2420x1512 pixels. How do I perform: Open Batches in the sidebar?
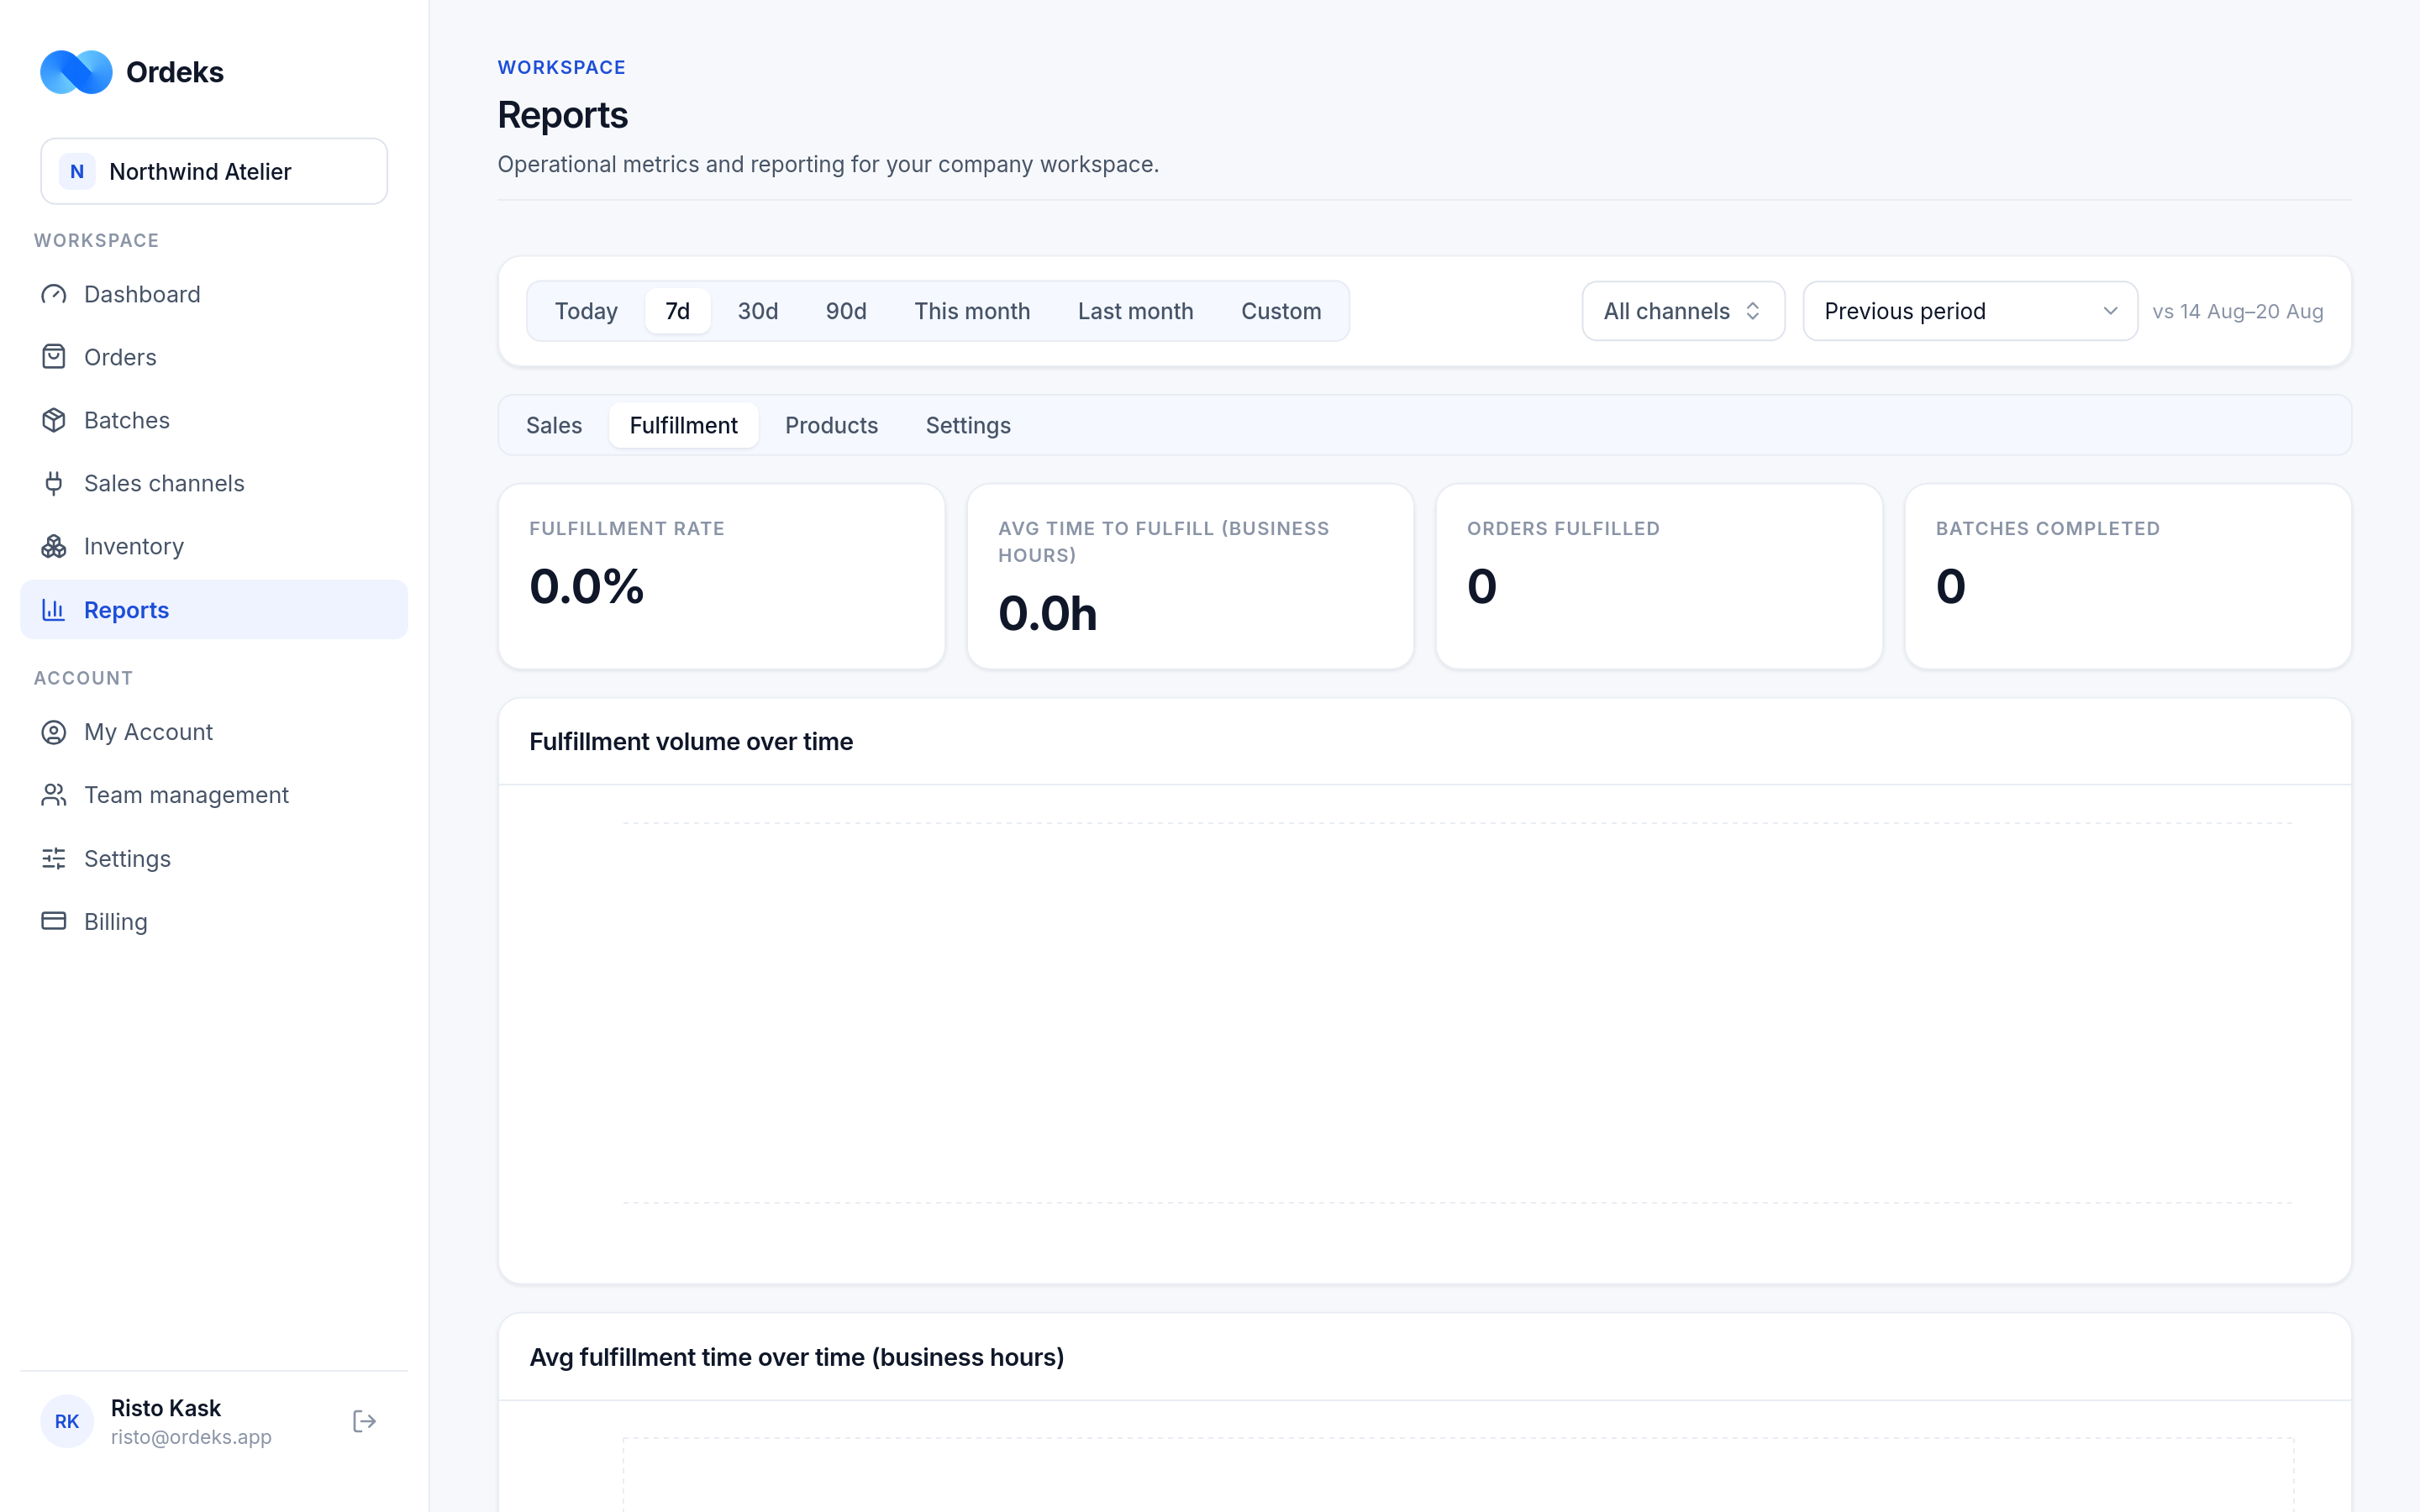[214, 420]
